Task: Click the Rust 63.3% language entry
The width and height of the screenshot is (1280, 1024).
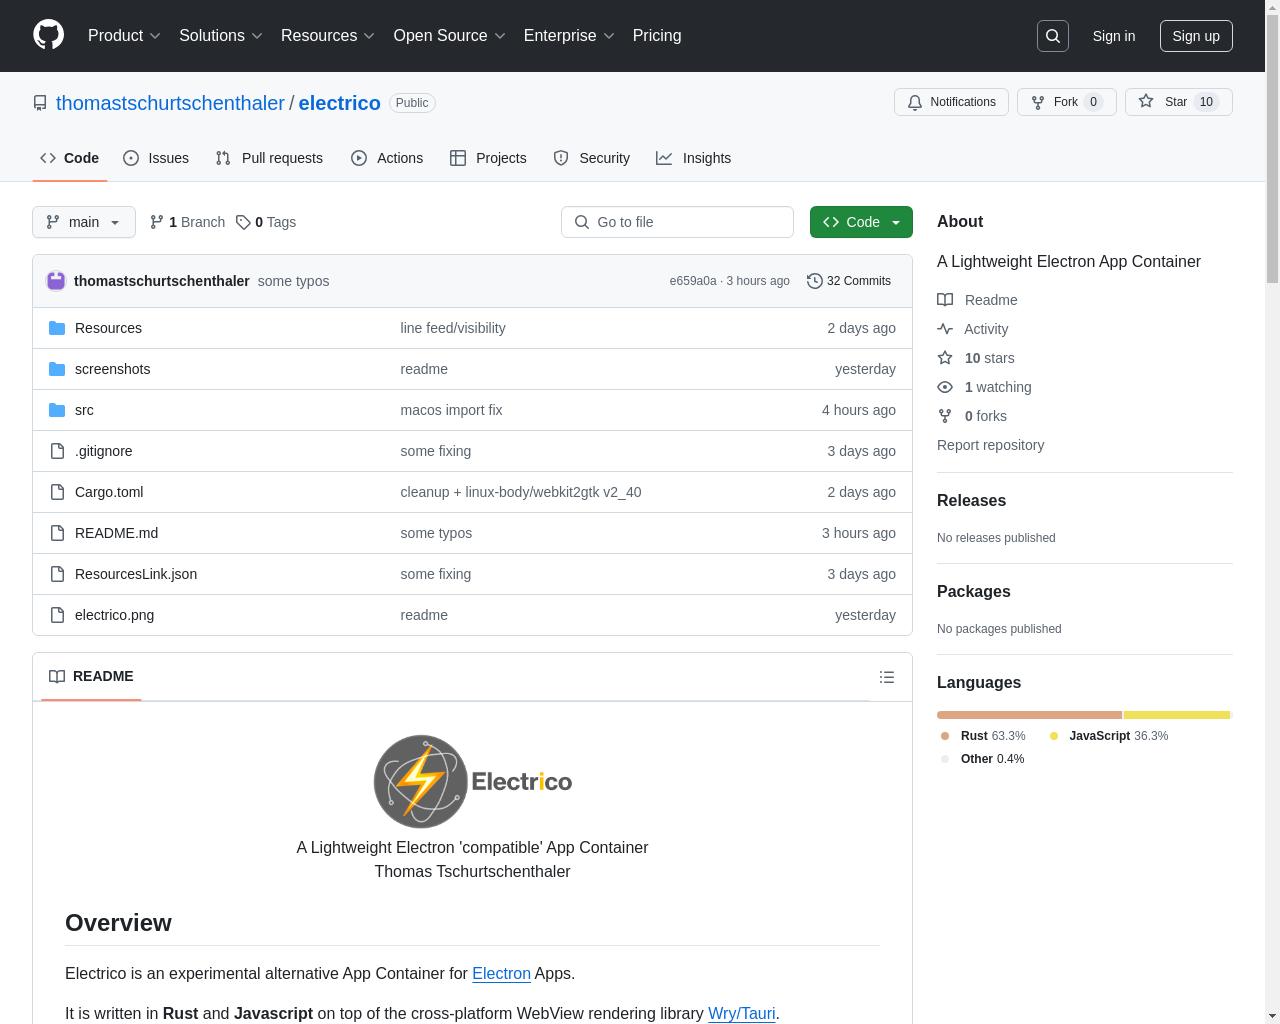Action: [983, 736]
